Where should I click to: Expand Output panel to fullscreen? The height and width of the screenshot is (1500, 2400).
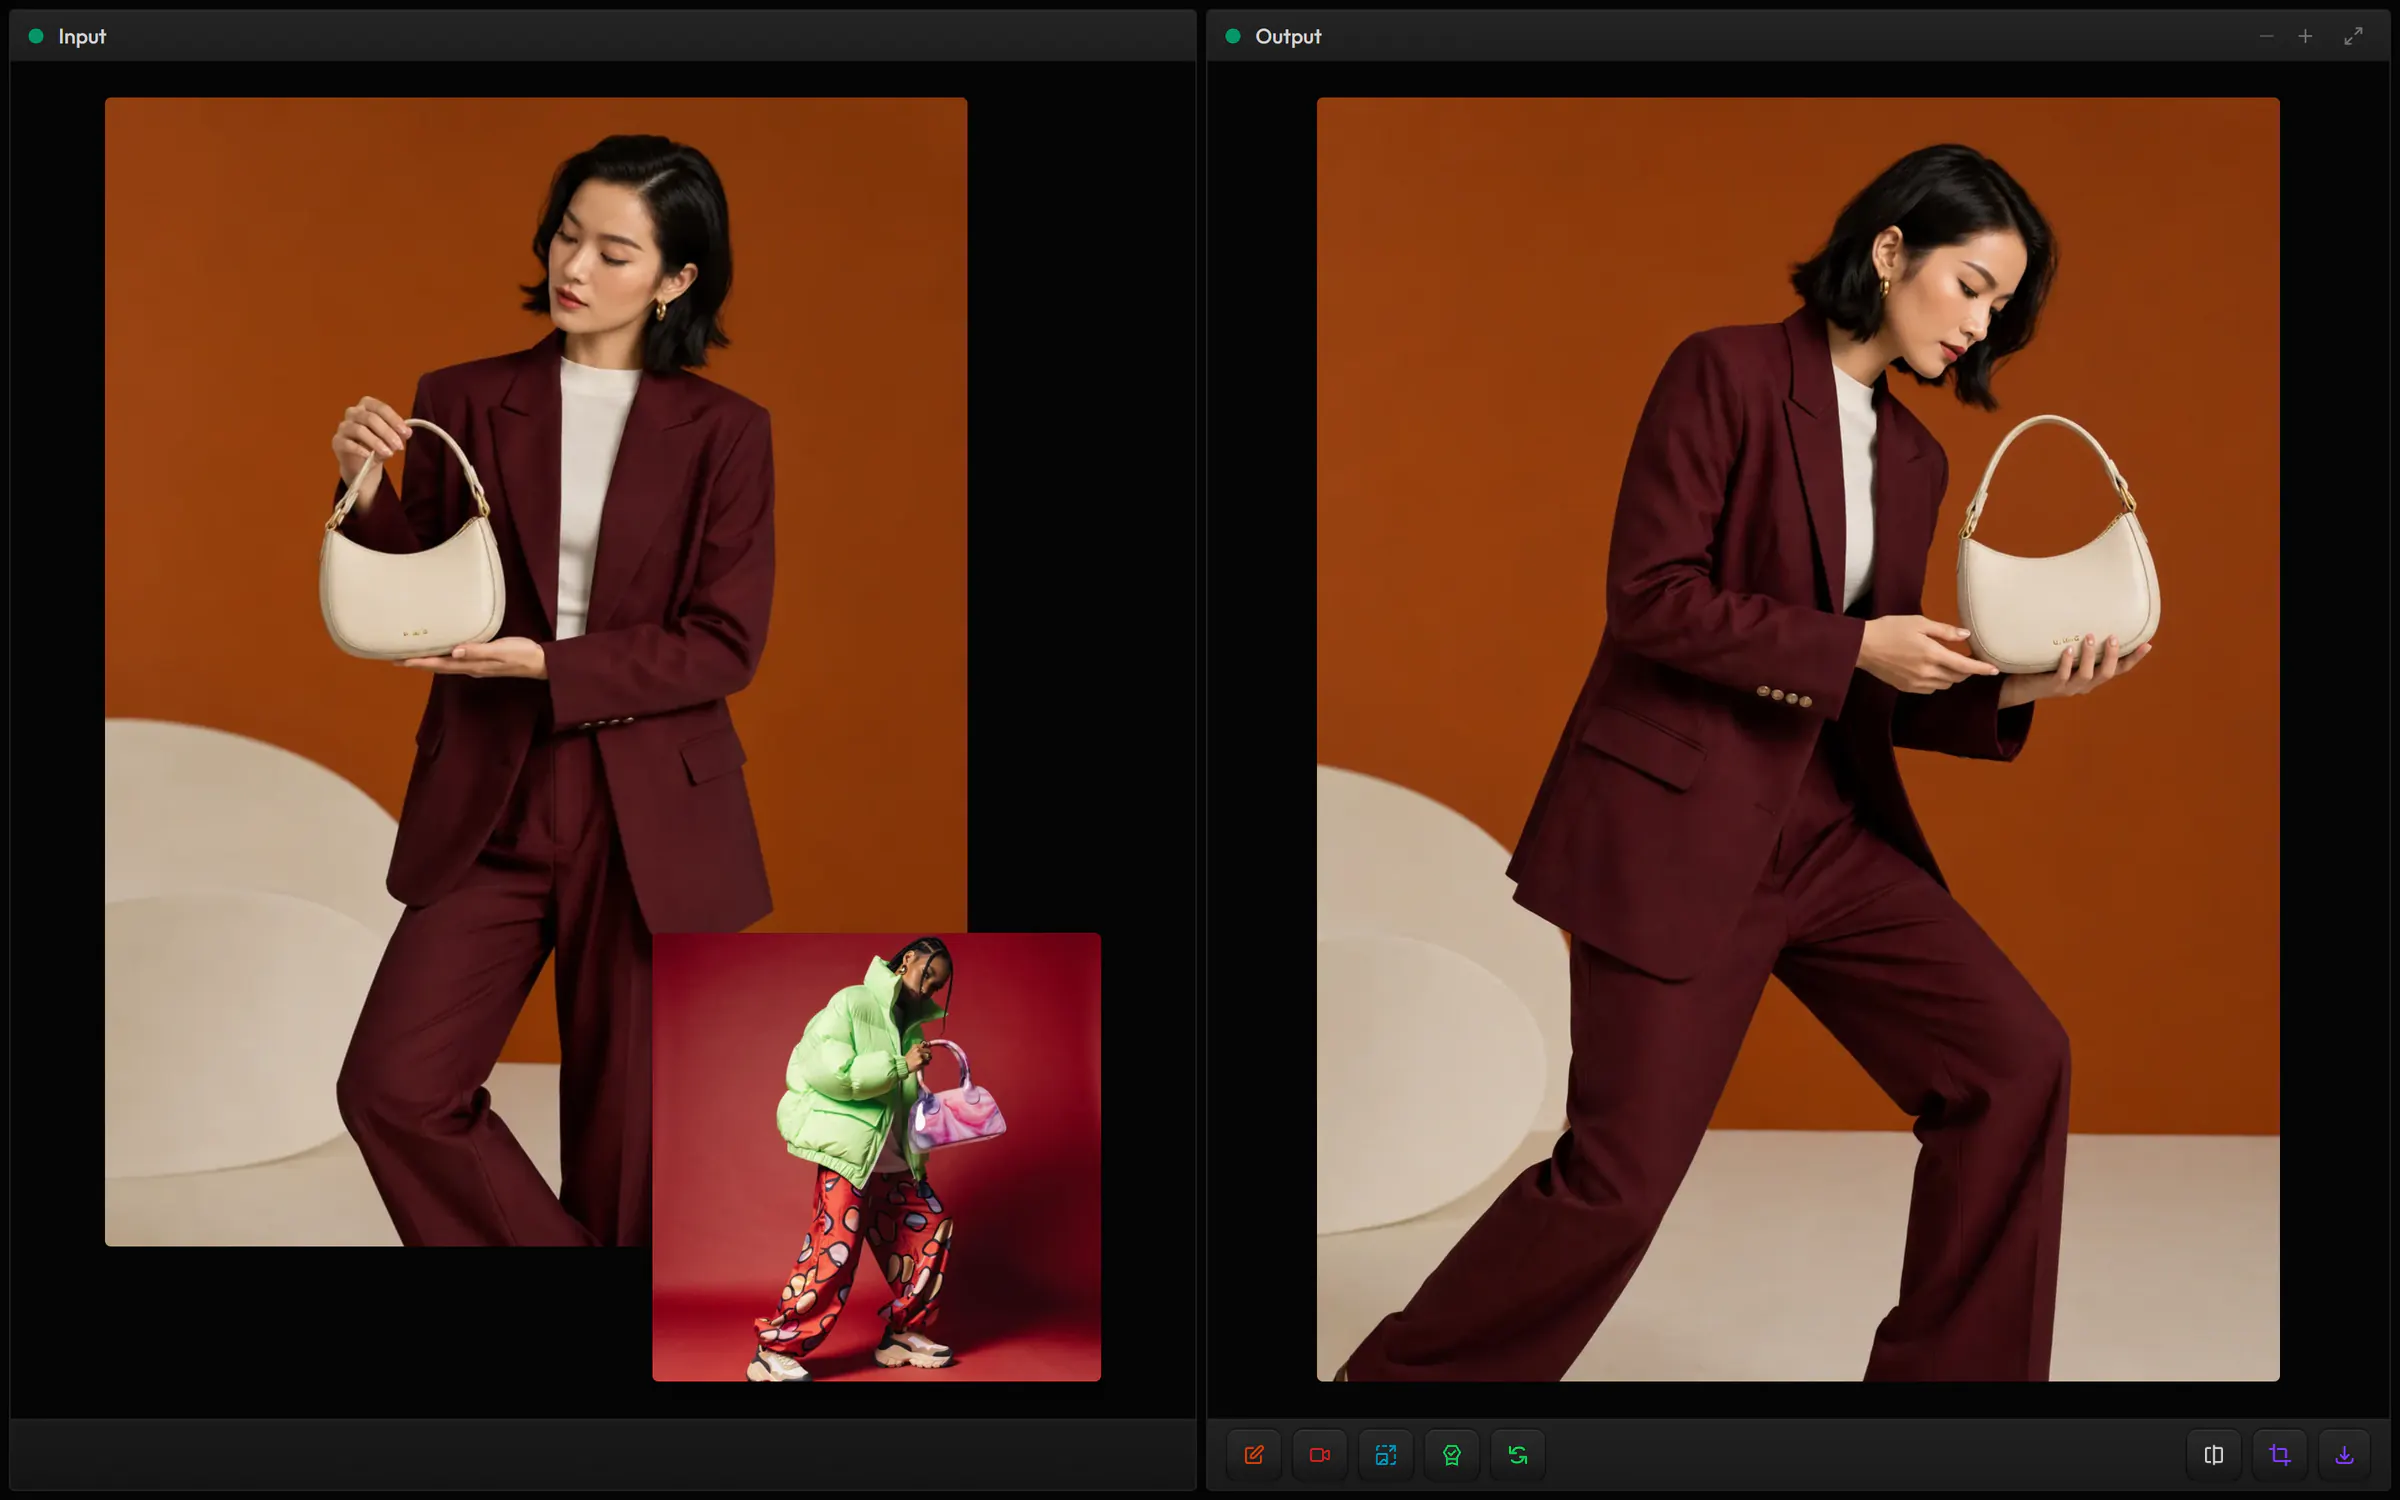(x=2354, y=36)
